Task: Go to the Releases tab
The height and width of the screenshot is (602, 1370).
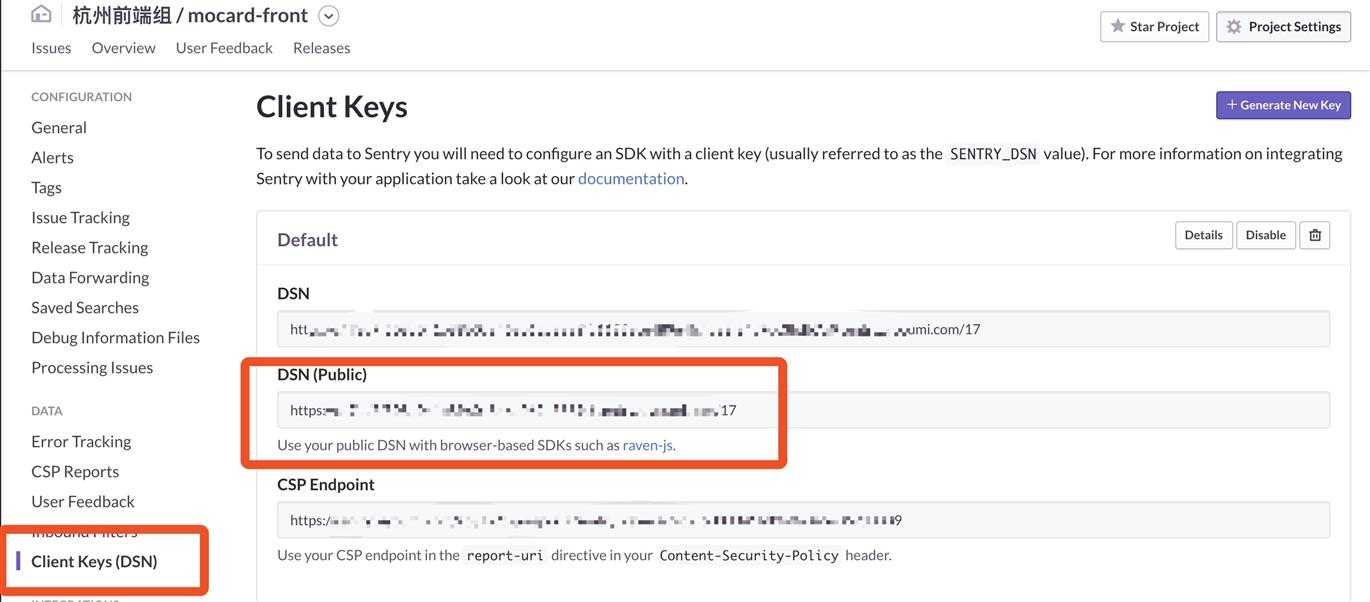Action: click(x=321, y=48)
